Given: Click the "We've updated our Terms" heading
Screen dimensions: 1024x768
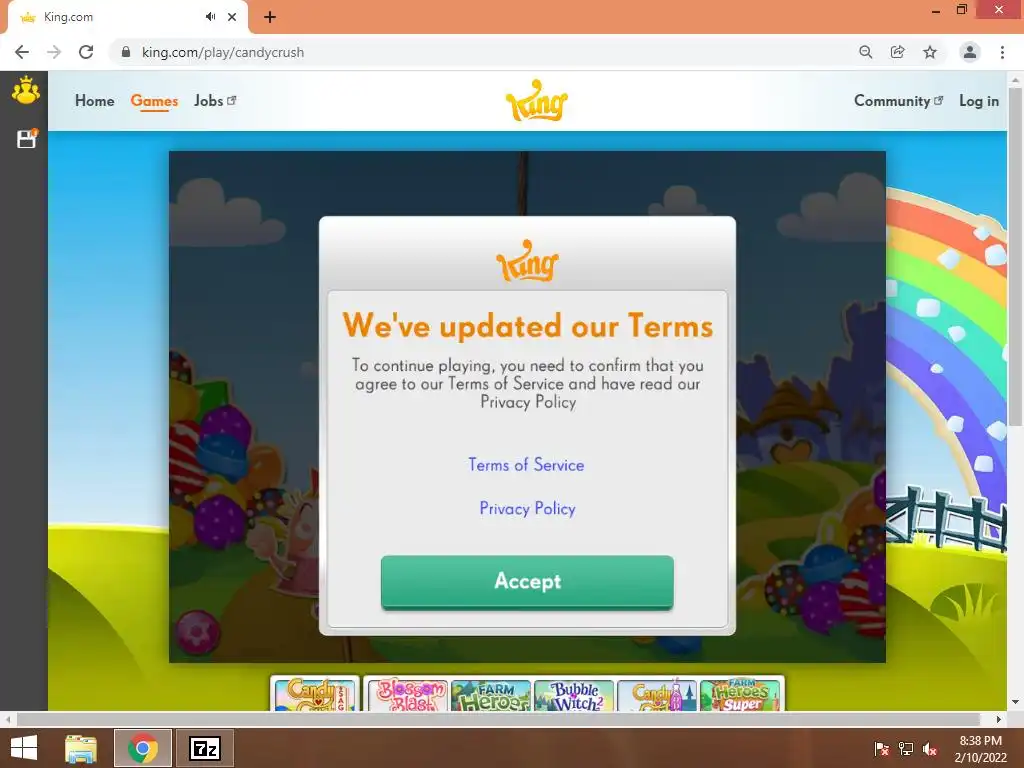Looking at the screenshot, I should [528, 325].
